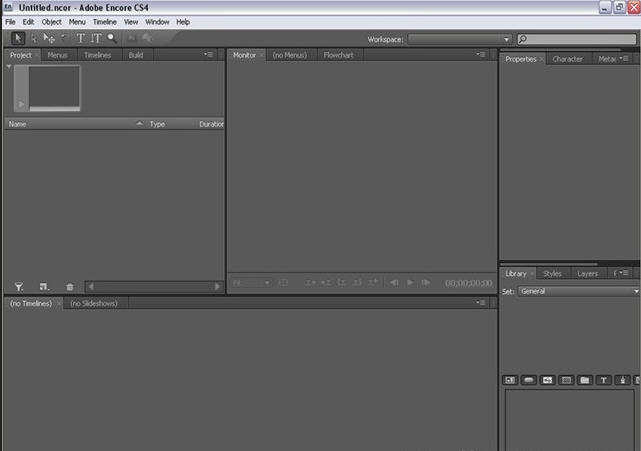Close the Project tab

point(37,55)
